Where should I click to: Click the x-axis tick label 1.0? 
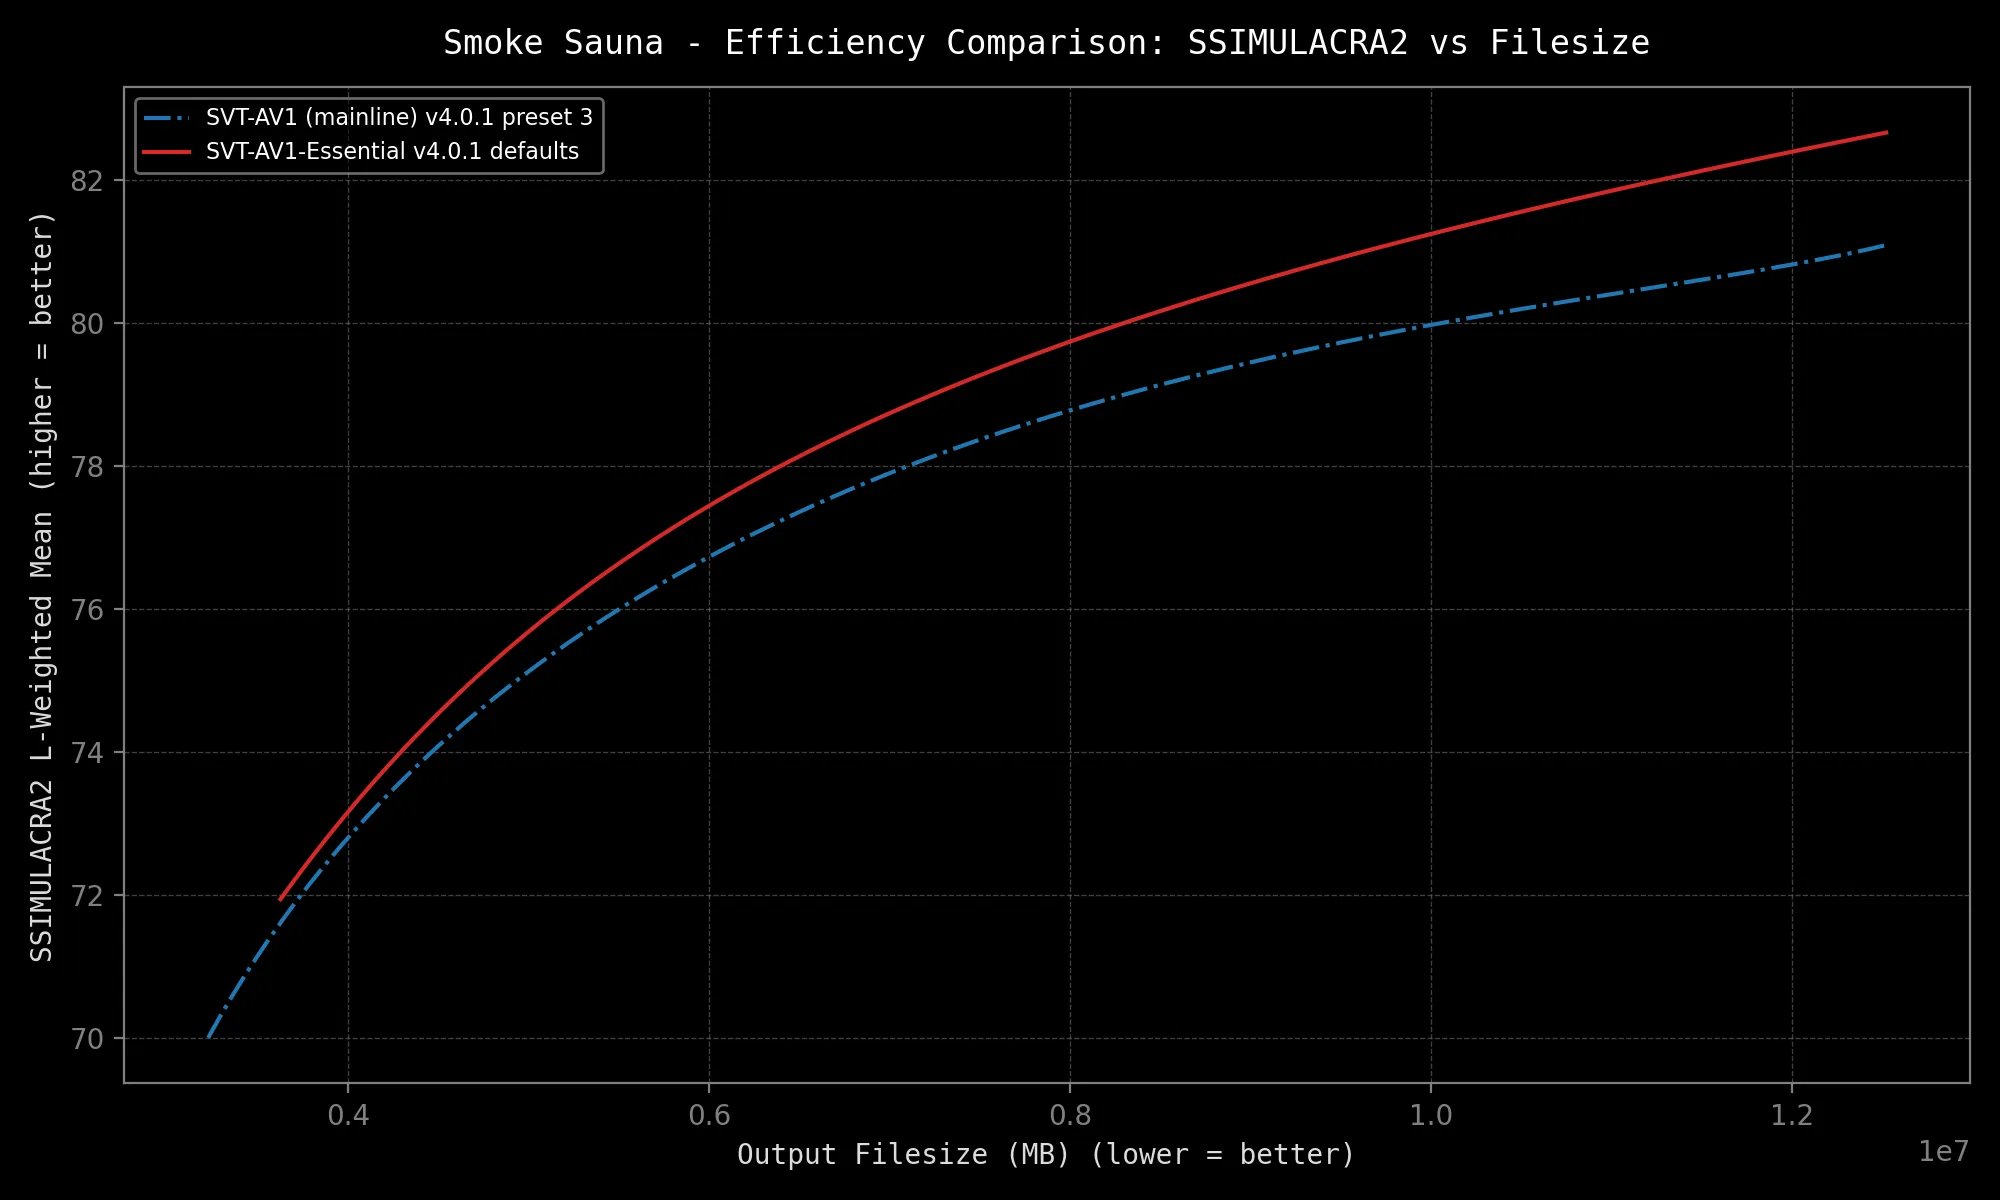coord(1431,1116)
